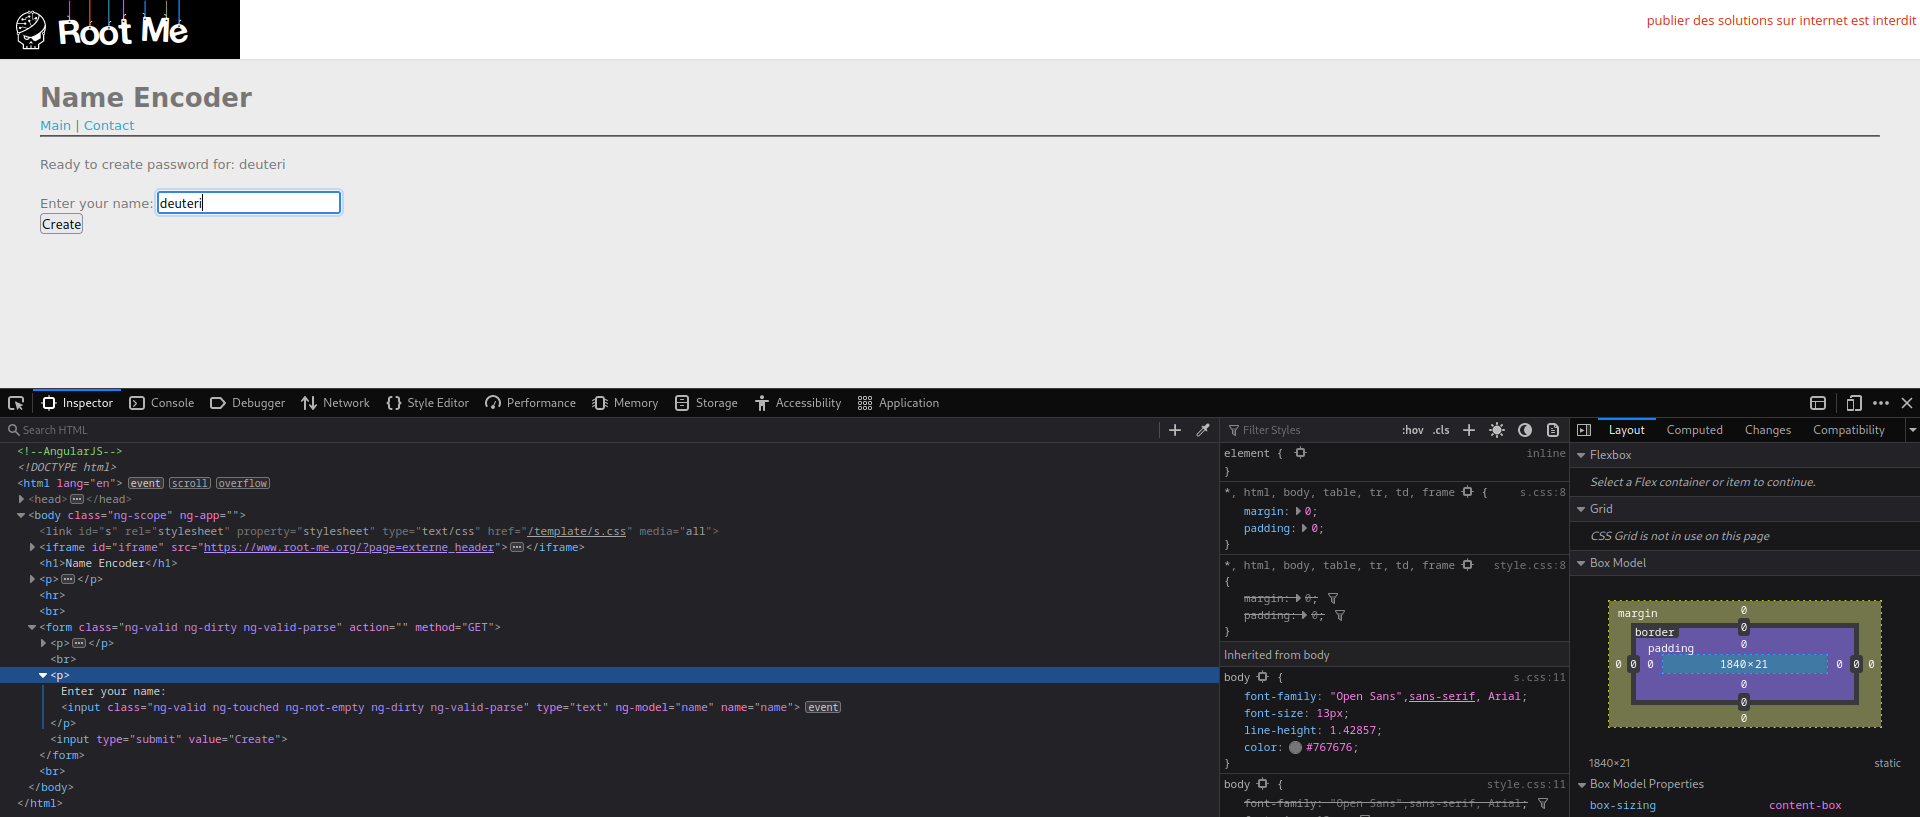Close the developer tools panel
Image resolution: width=1920 pixels, height=817 pixels.
point(1907,403)
